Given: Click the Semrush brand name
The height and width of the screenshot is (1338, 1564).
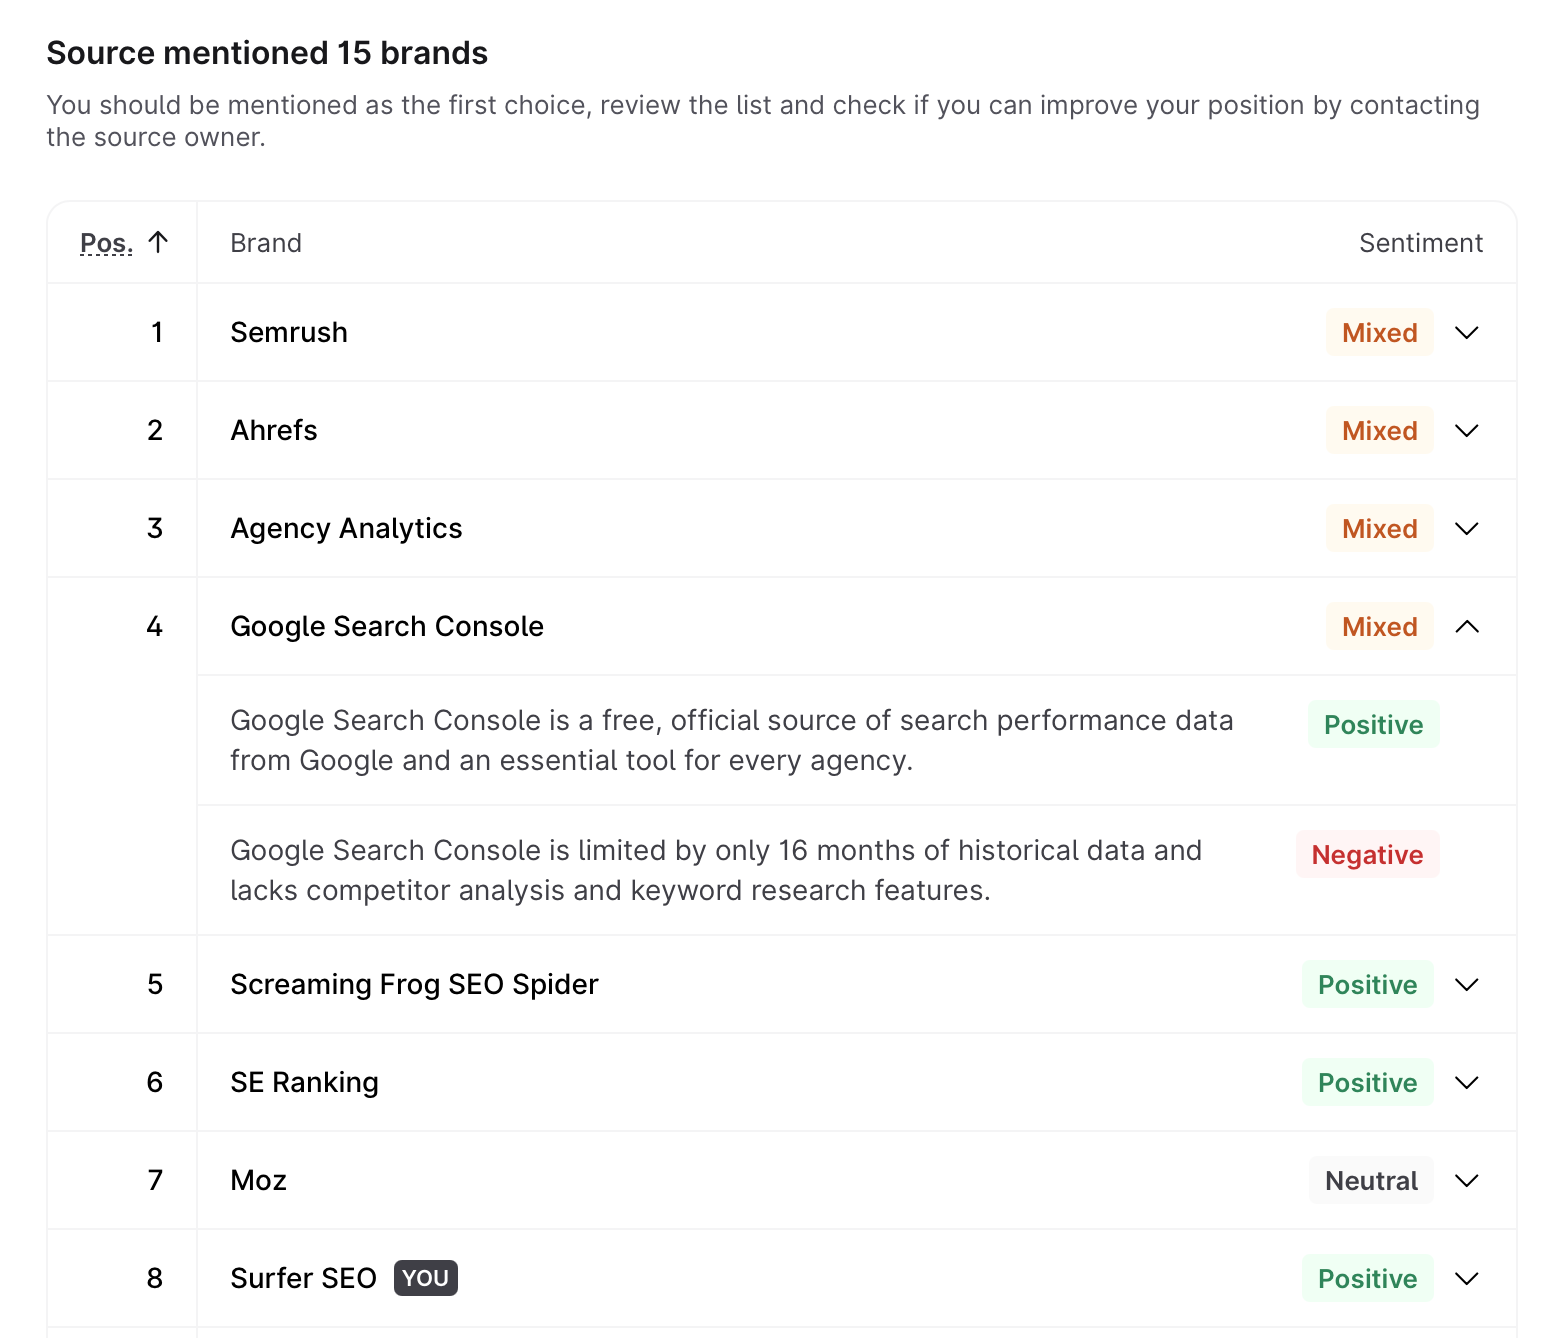Looking at the screenshot, I should (289, 332).
